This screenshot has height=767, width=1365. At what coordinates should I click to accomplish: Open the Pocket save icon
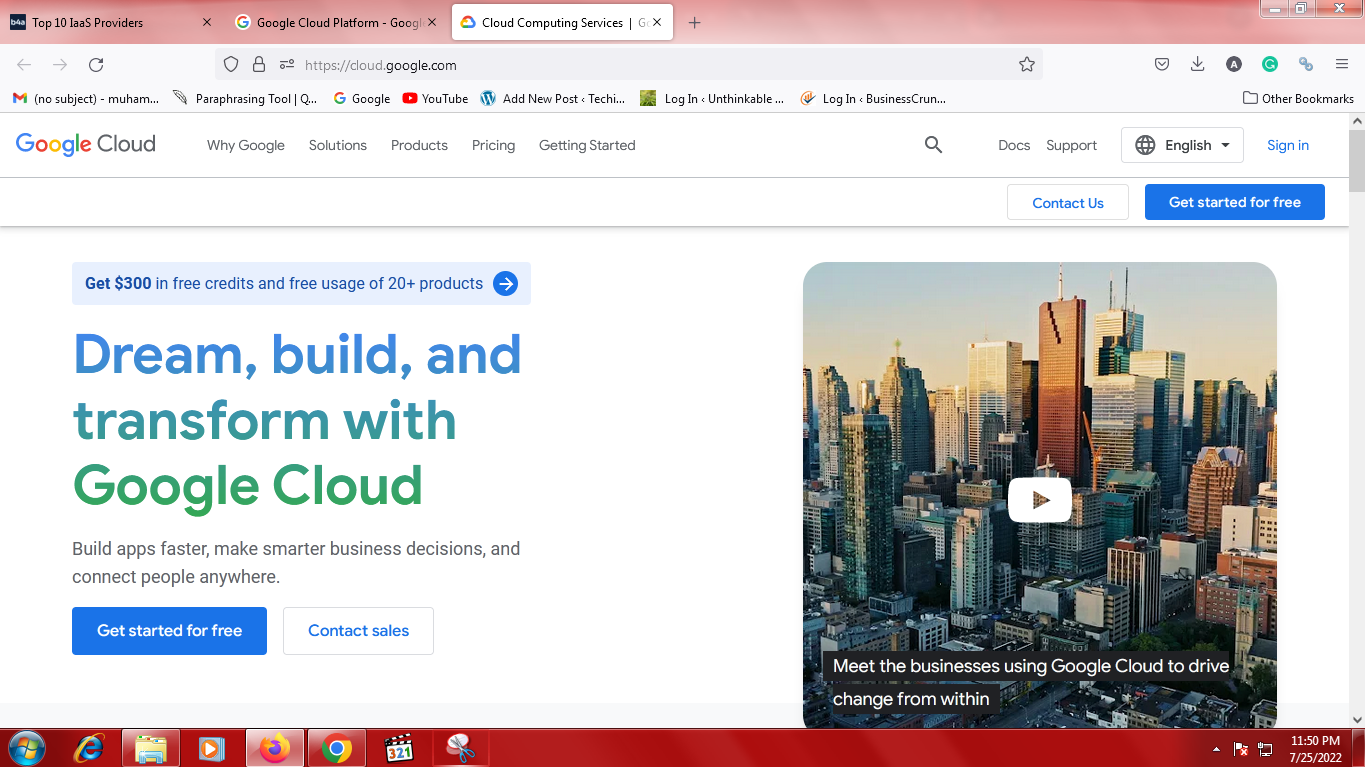(1162, 64)
